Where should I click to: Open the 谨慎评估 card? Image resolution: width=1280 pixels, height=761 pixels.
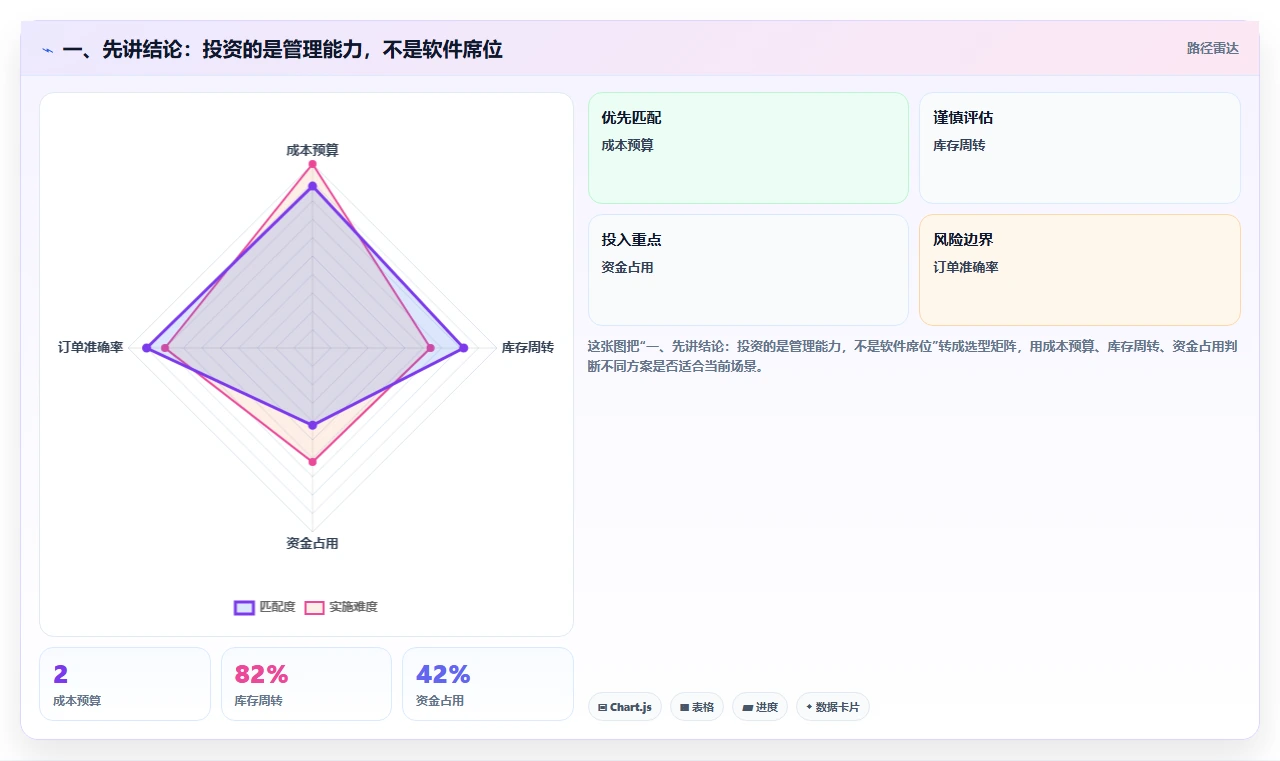pos(1080,148)
